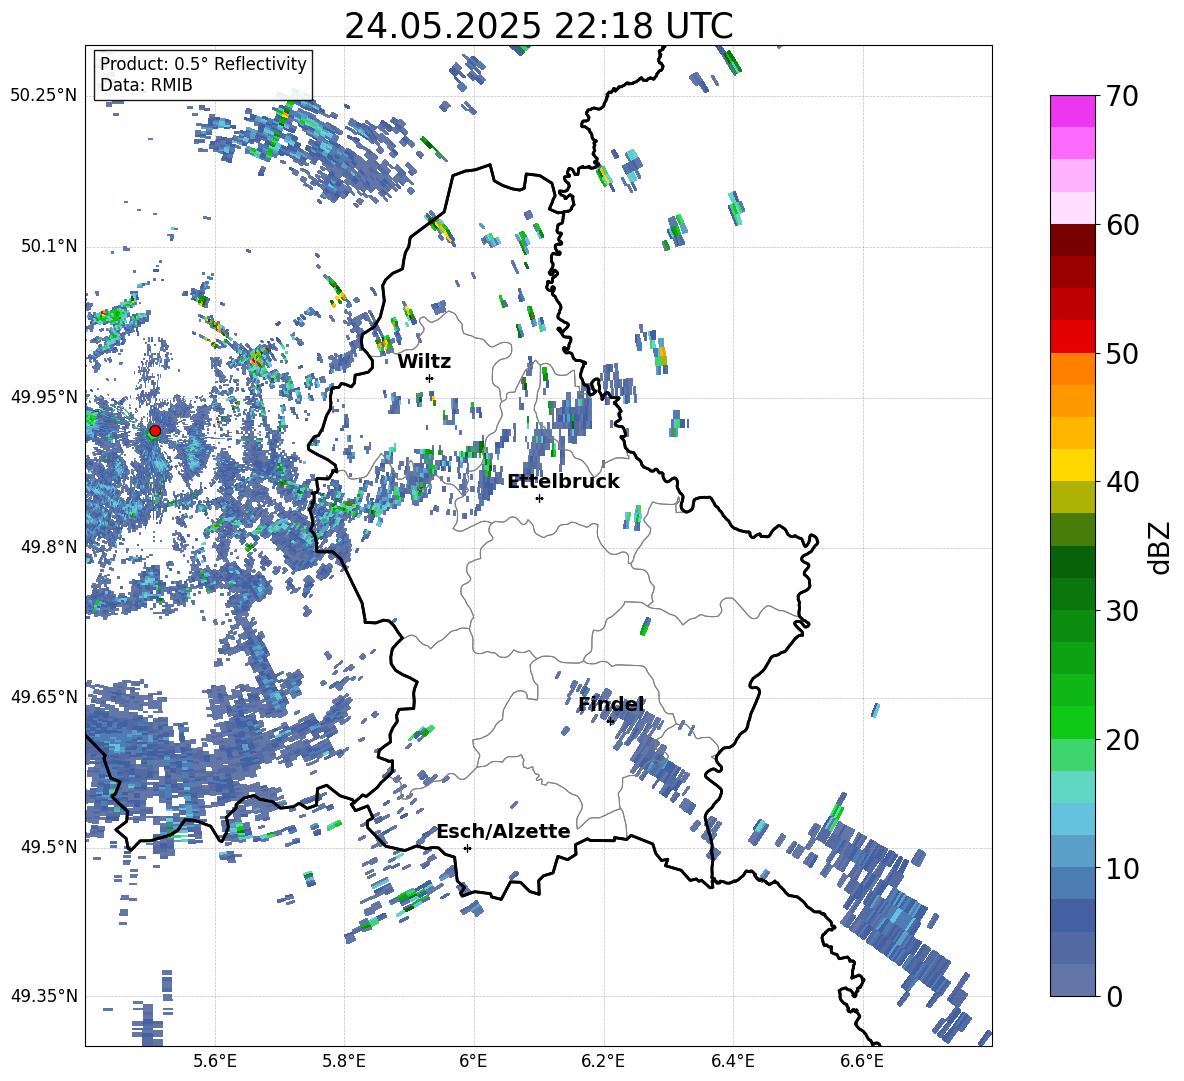The image size is (1184, 1081).
Task: Click the Findel location label
Action: point(611,704)
